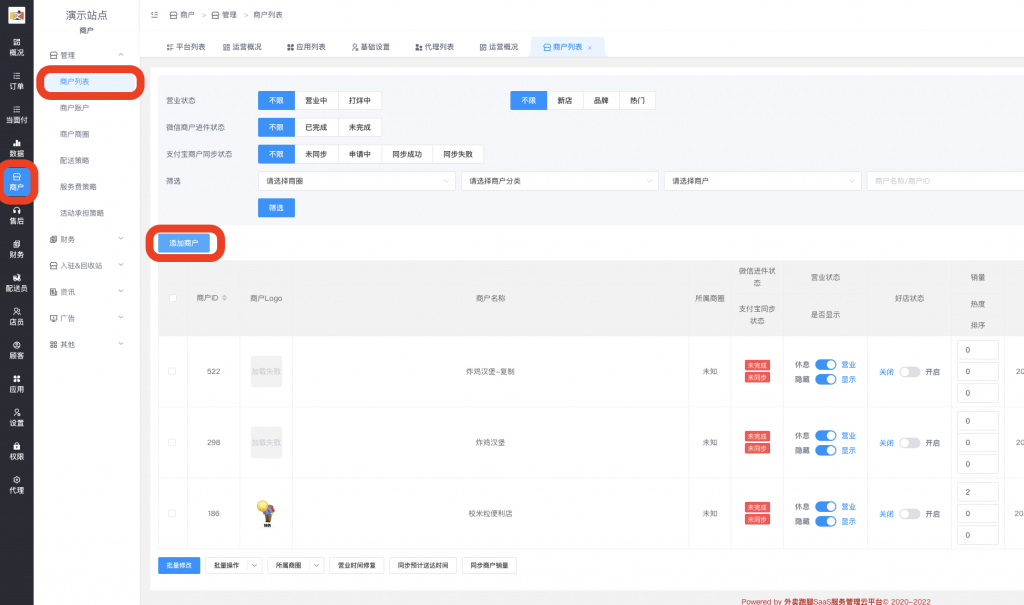The height and width of the screenshot is (605, 1024).
Task: Open the 请选择商户分类 dropdown
Action: (559, 181)
